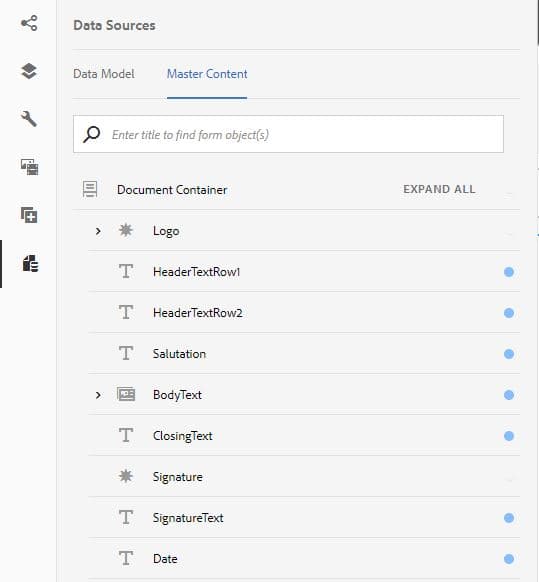Click the blue dot beside HeaderTextRow2
Screen dimensions: 539x582
click(509, 313)
